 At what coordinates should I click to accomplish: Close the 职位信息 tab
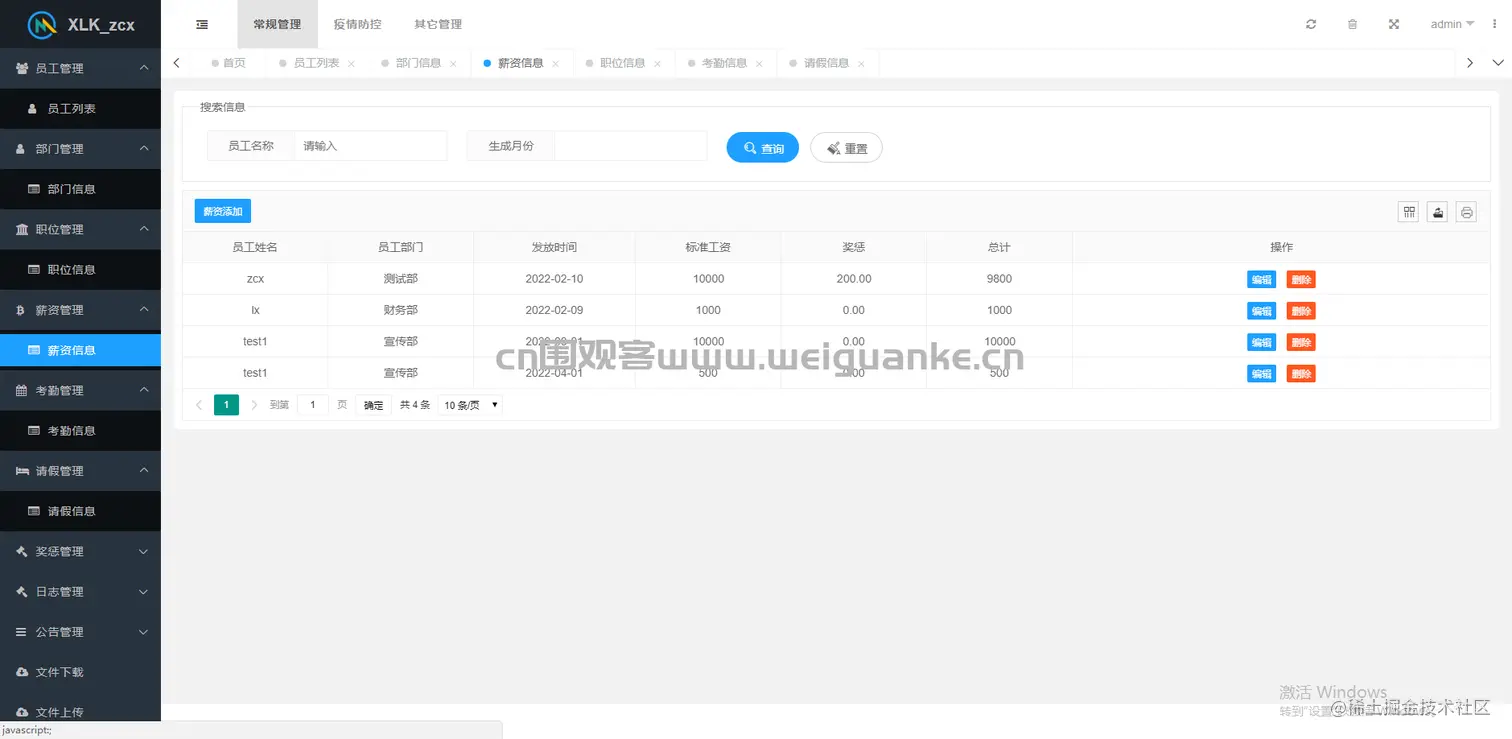click(x=657, y=64)
